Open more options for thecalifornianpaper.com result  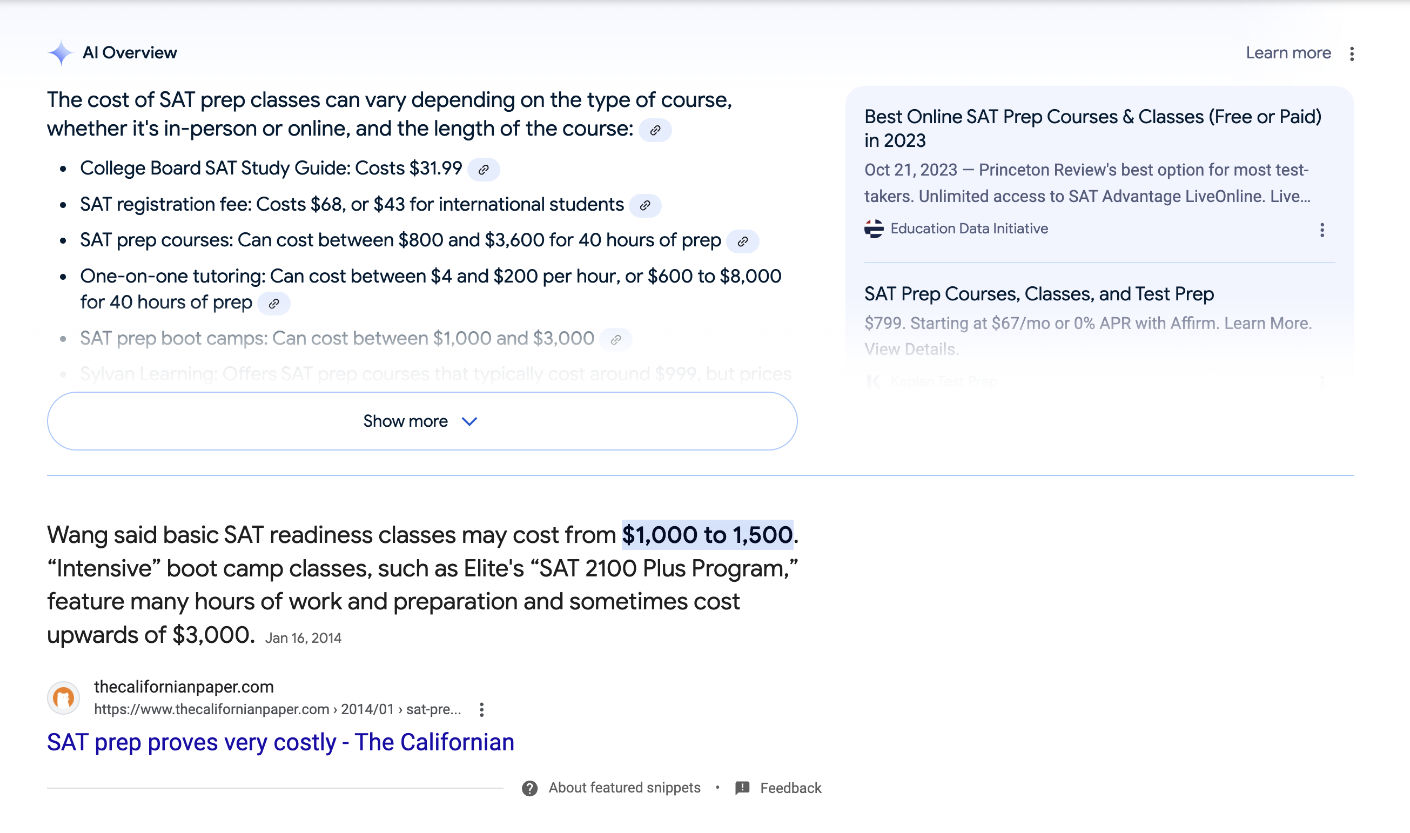pos(481,710)
